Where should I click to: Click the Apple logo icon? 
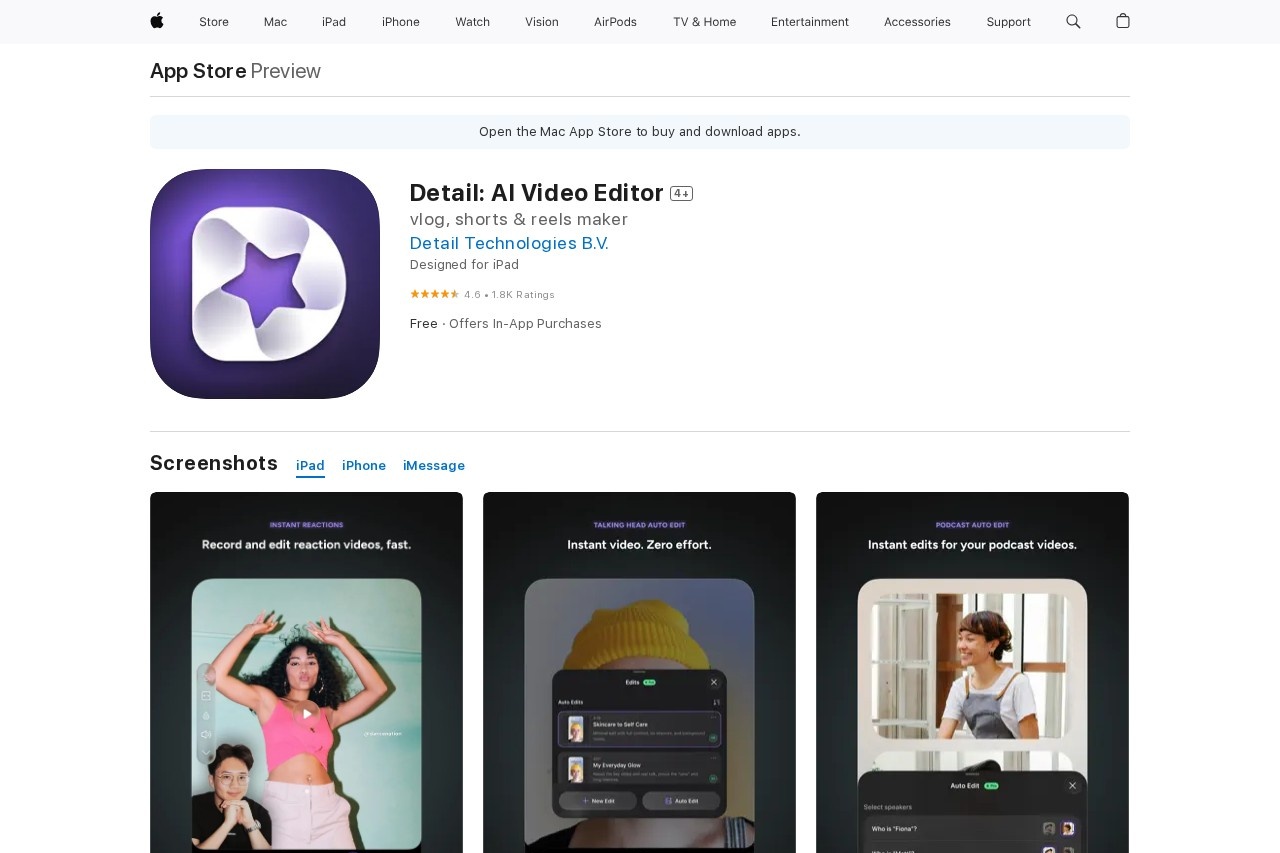click(157, 21)
